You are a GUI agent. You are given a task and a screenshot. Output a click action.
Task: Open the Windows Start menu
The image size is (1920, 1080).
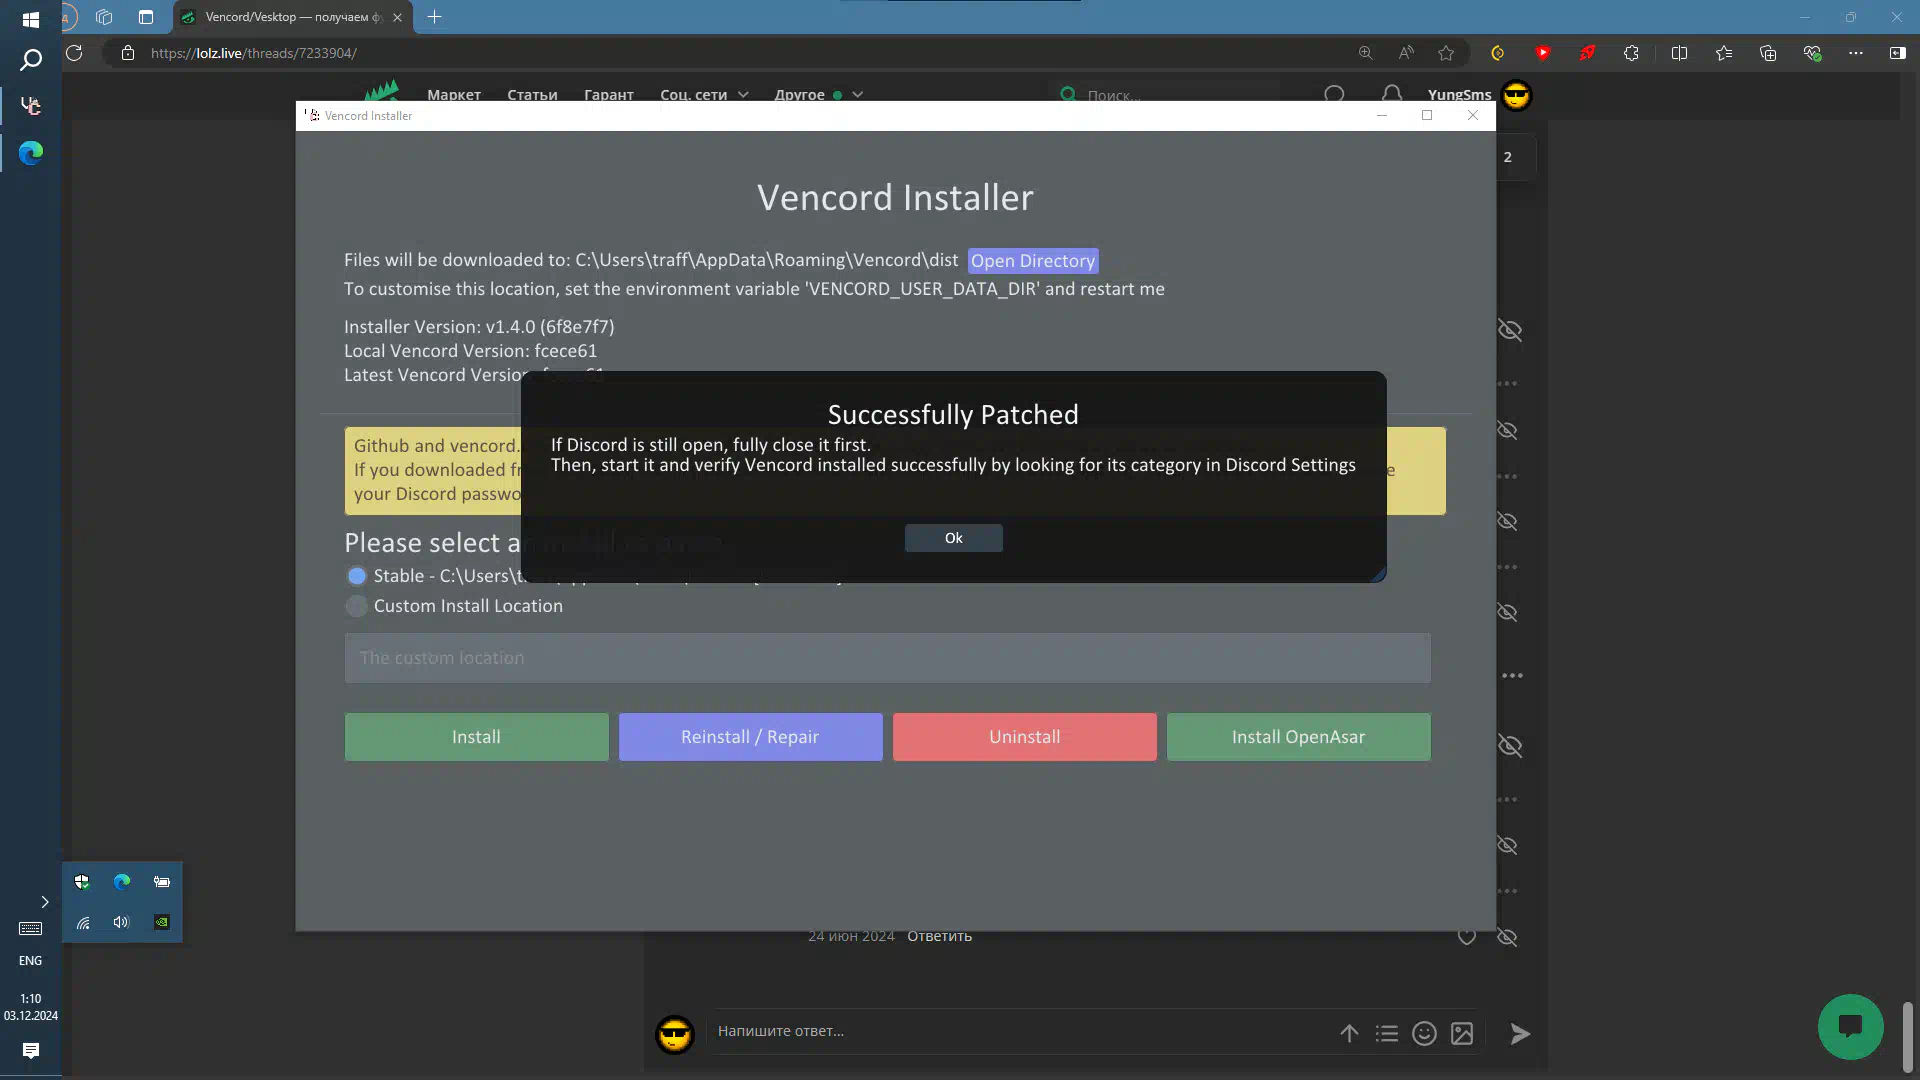[30, 19]
